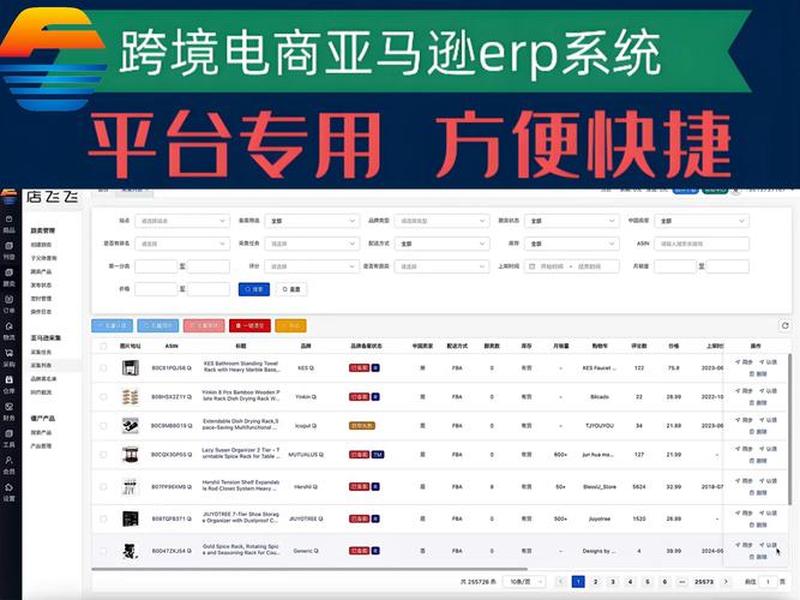Check the JIUYOTREE 7-Tier Shoe Storage row
800x600 pixels.
coord(104,519)
